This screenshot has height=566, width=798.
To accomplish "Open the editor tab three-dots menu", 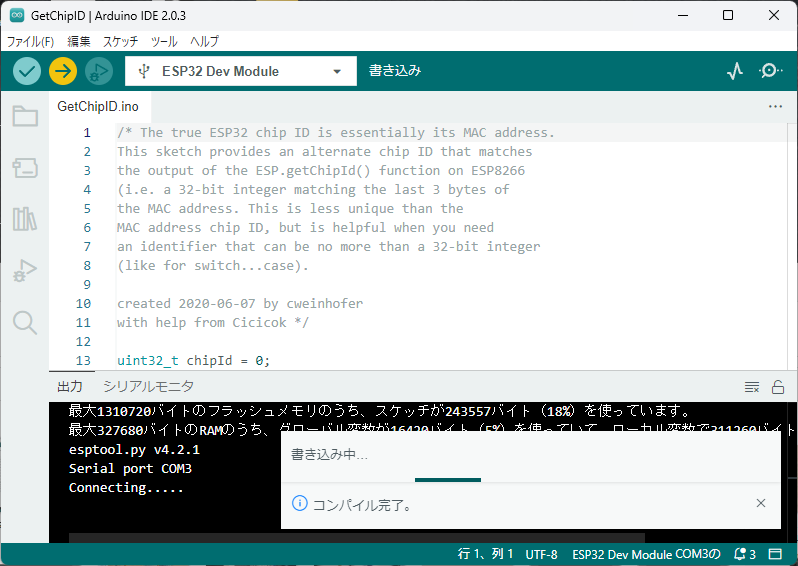I will [775, 106].
